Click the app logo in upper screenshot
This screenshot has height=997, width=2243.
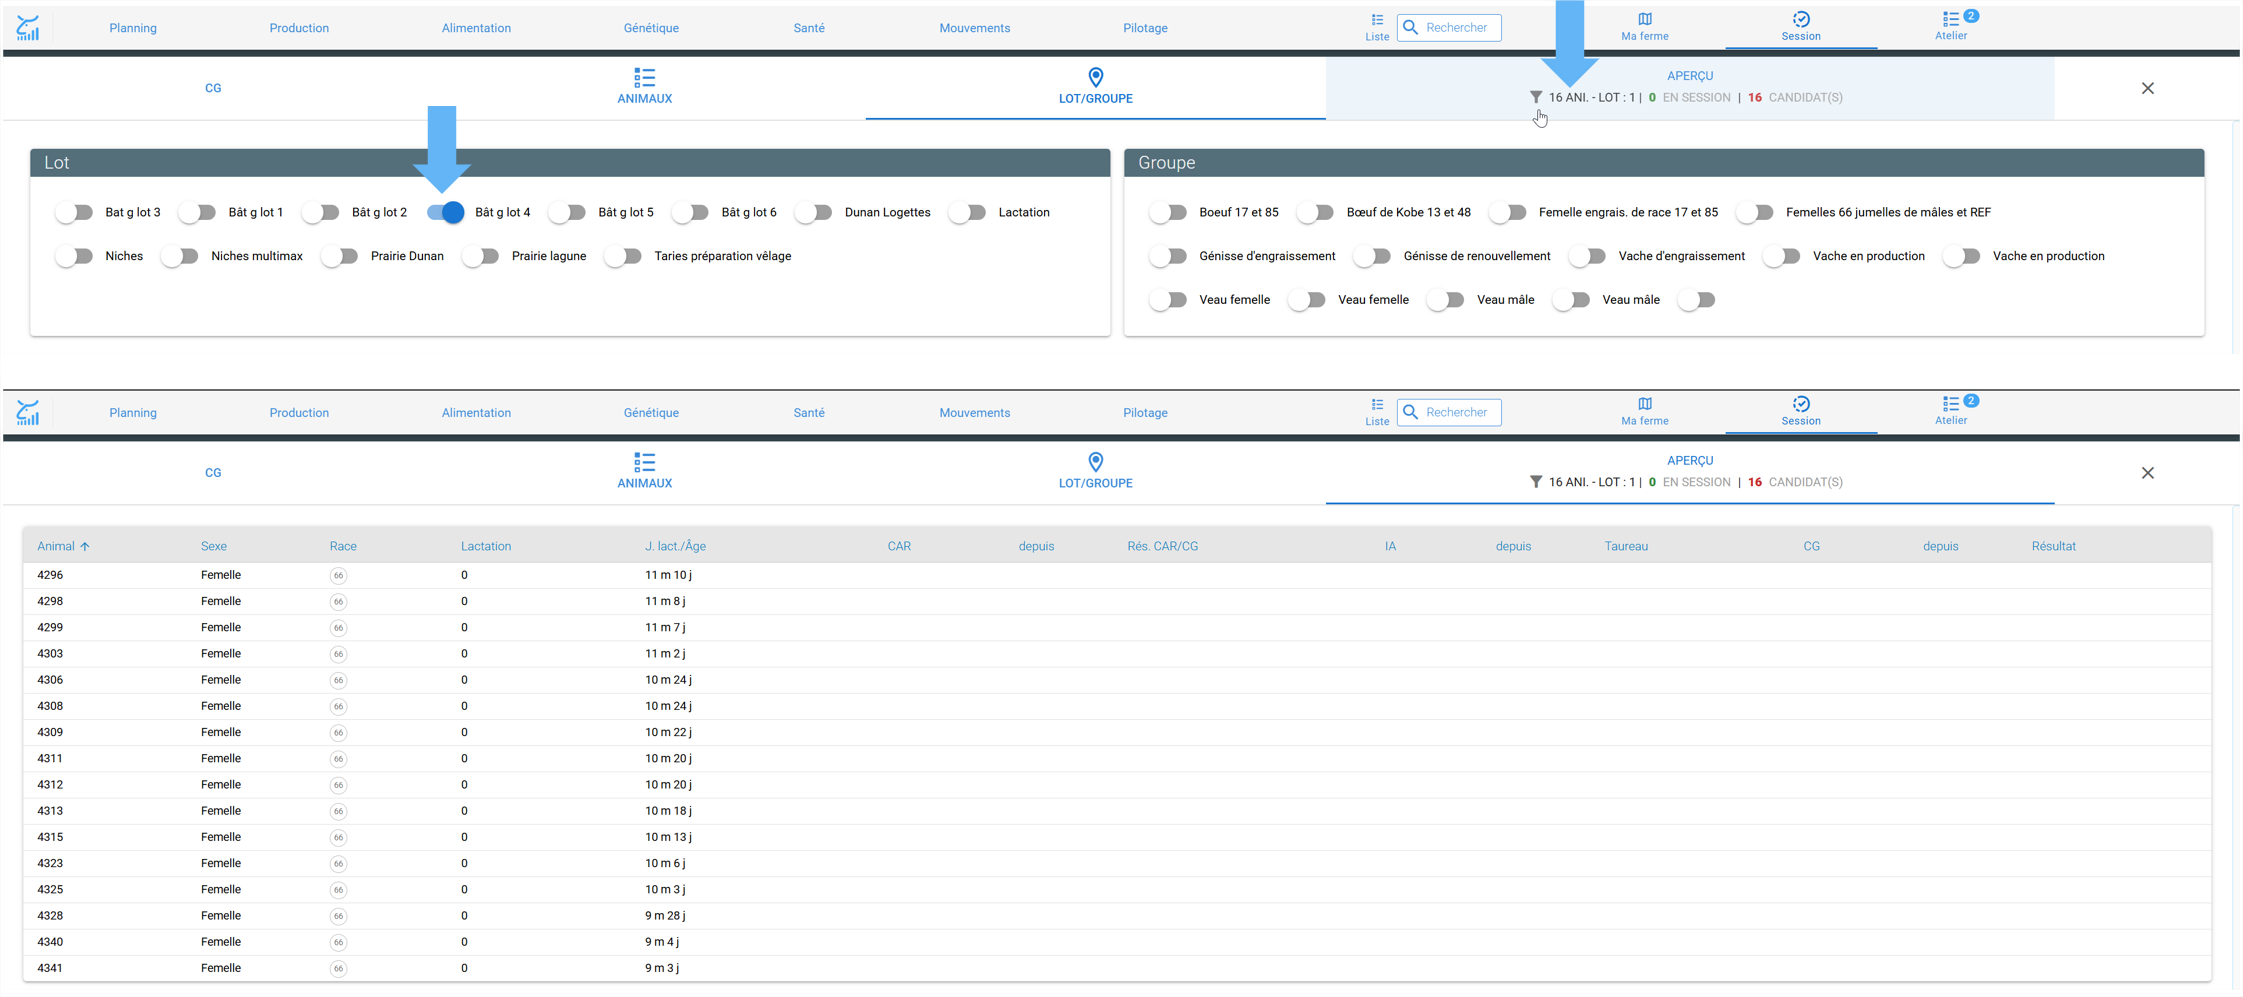tap(28, 28)
